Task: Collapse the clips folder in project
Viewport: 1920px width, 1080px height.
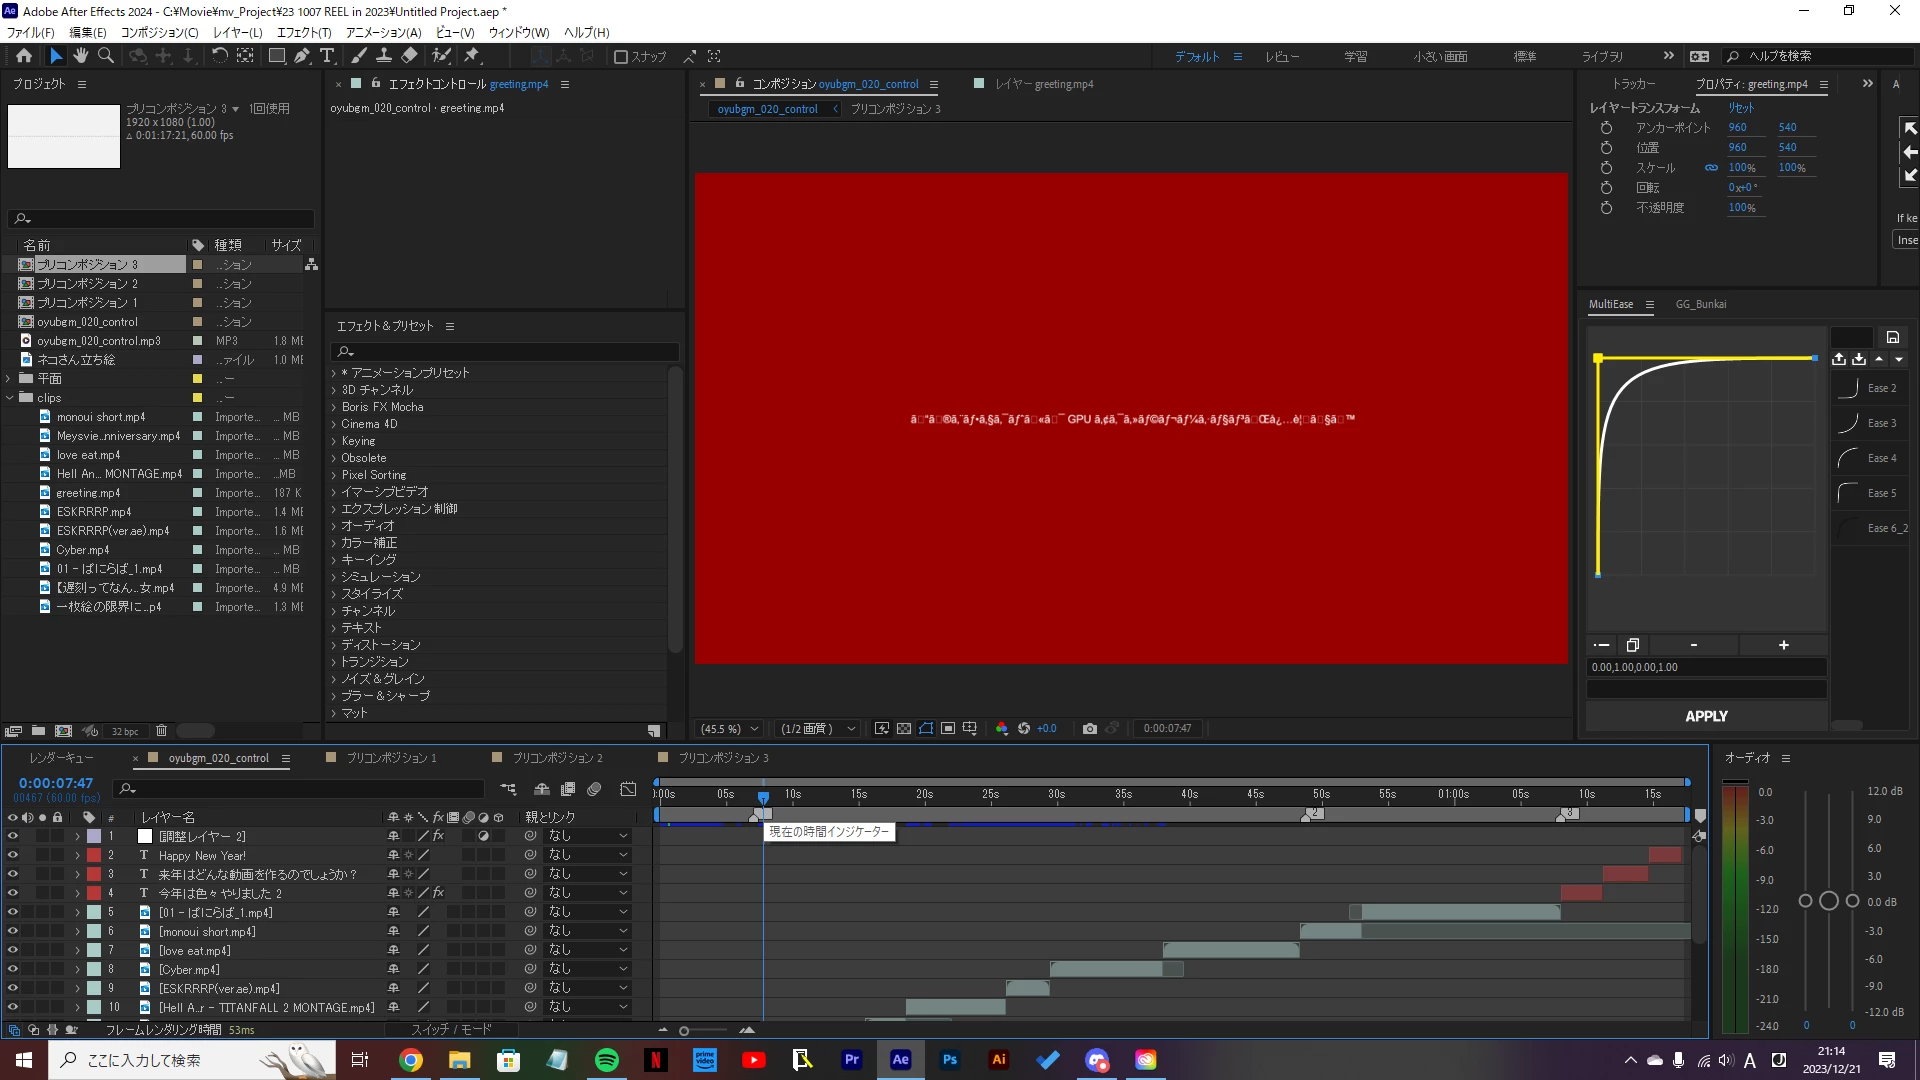Action: [x=10, y=398]
